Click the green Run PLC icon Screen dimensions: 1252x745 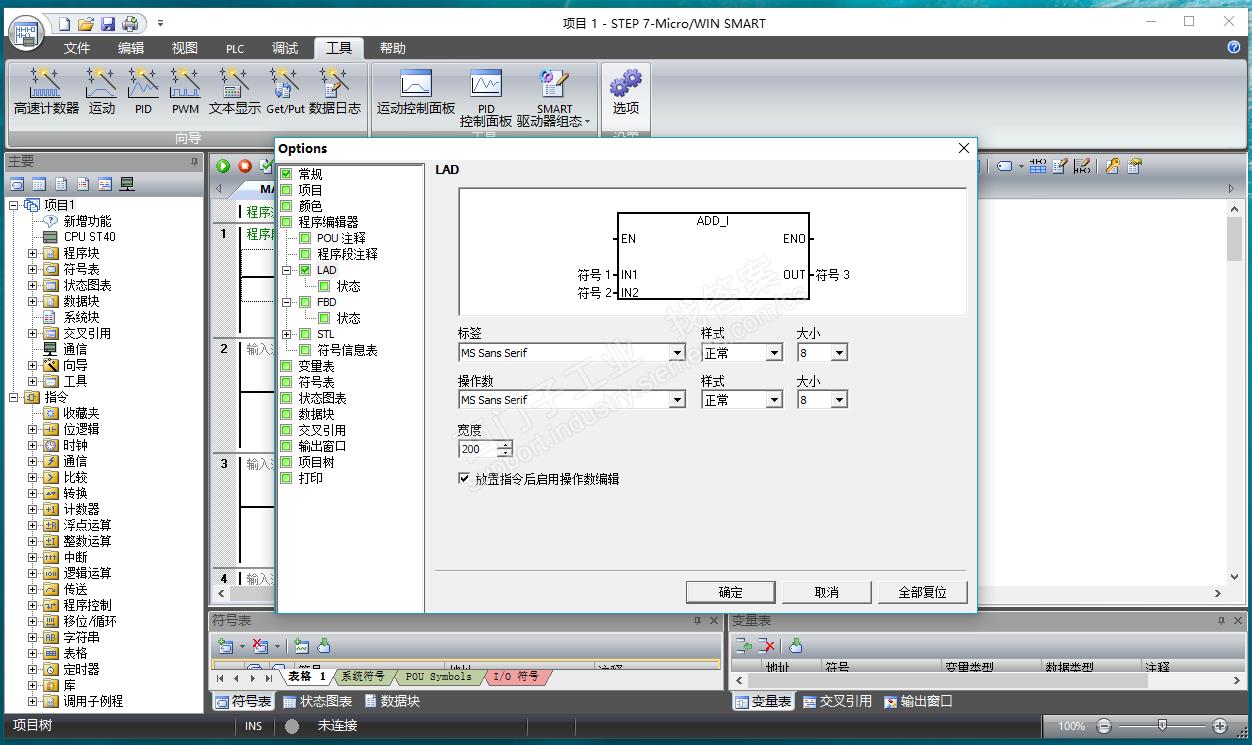tap(223, 166)
